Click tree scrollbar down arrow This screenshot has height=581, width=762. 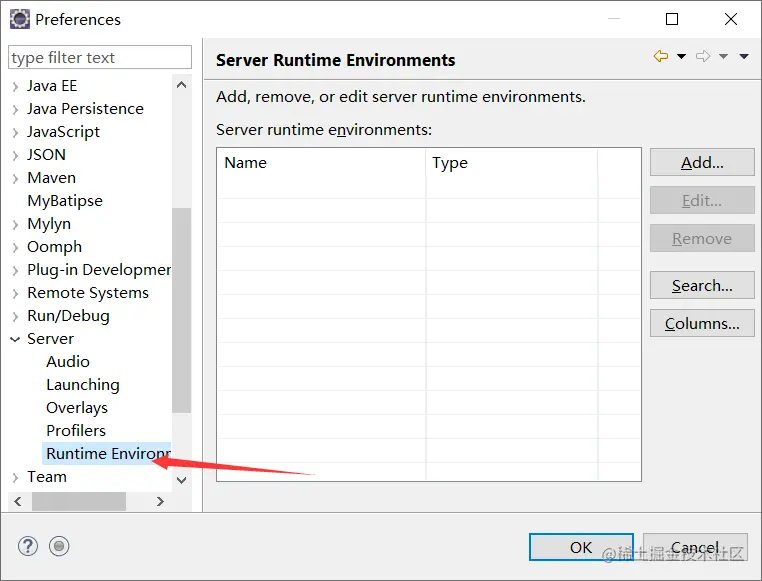pos(182,480)
